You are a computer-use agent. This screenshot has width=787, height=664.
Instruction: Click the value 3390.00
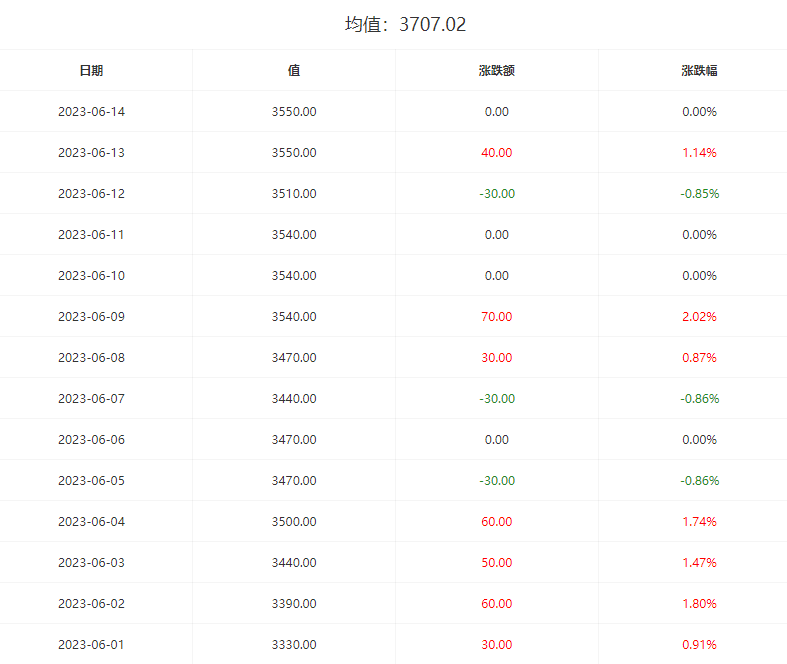(x=294, y=604)
